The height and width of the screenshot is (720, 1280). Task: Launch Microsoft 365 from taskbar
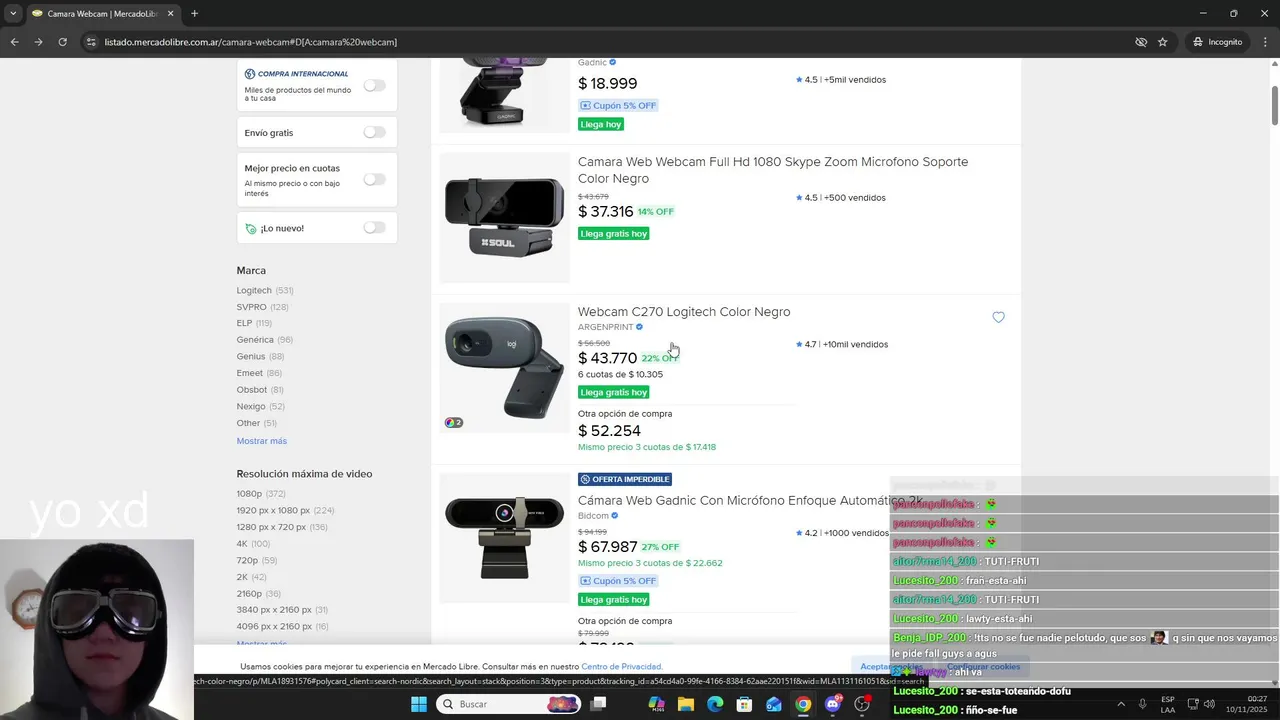click(x=657, y=704)
